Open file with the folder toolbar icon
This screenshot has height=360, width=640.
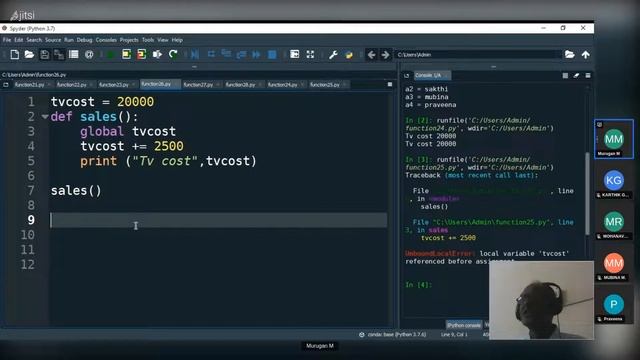[29, 54]
